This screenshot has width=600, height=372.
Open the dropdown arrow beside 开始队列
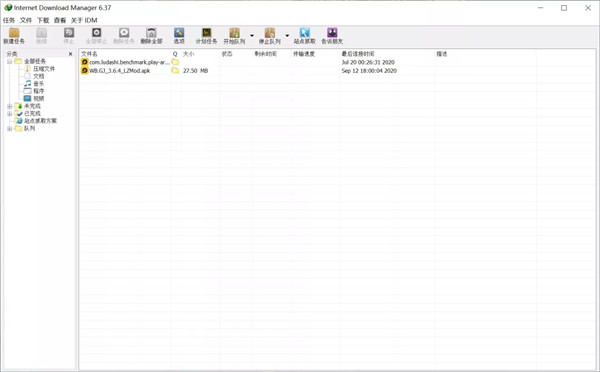252,36
